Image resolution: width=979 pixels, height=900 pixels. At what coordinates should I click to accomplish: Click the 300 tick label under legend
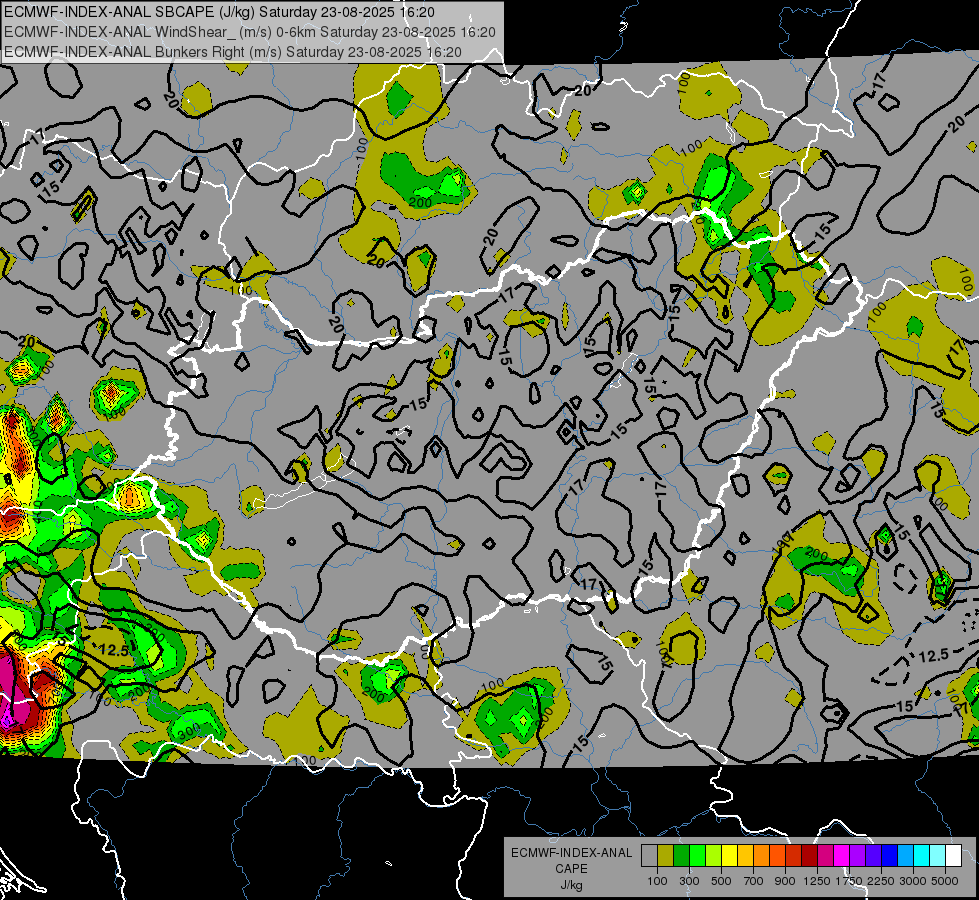pyautogui.click(x=689, y=881)
